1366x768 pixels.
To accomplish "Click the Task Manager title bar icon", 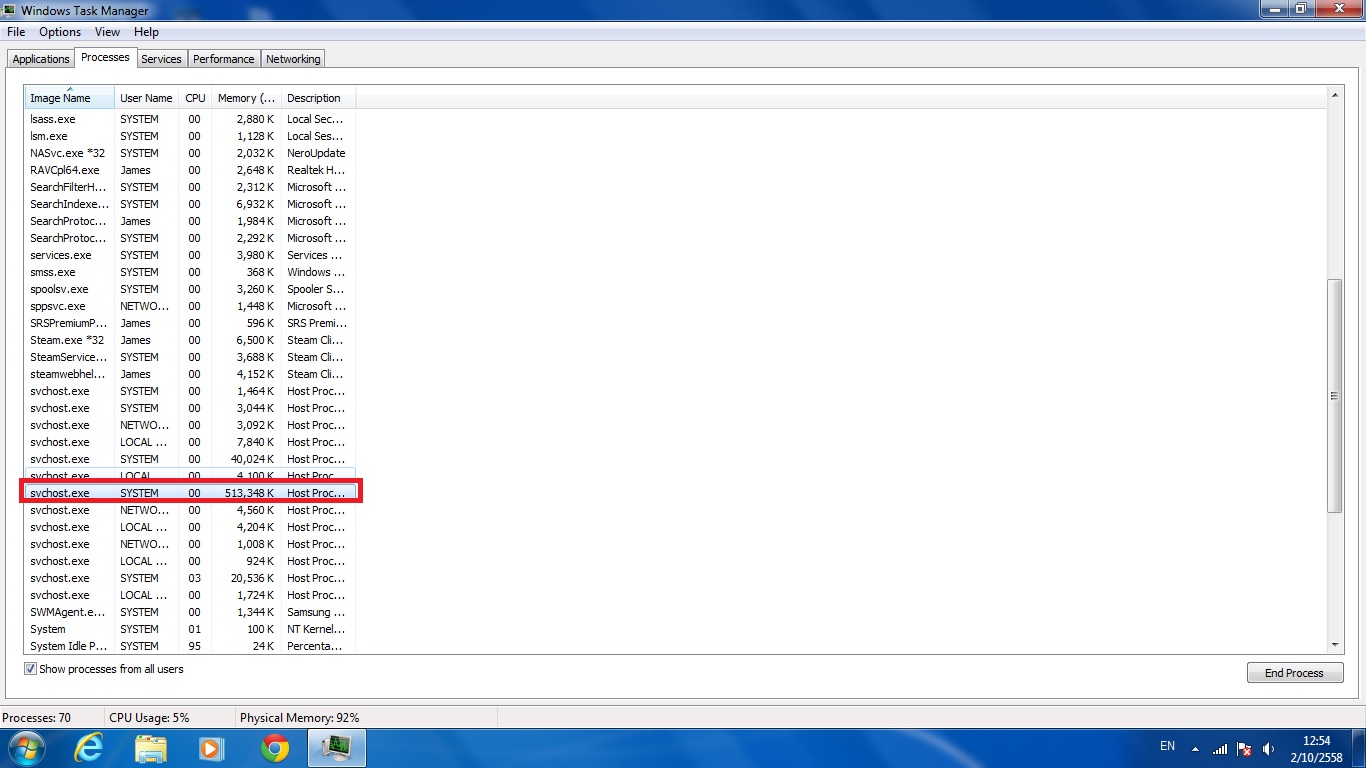I will click(10, 10).
